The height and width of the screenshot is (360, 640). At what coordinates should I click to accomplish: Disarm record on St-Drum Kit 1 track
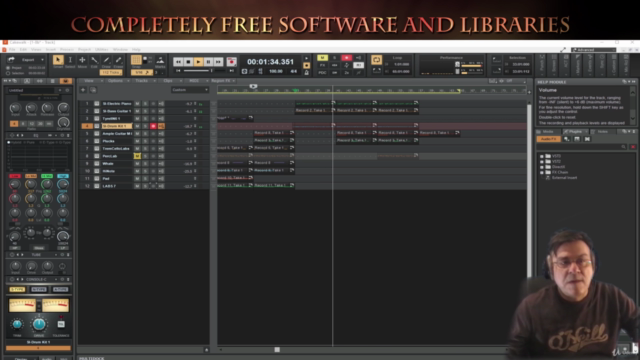coord(153,126)
